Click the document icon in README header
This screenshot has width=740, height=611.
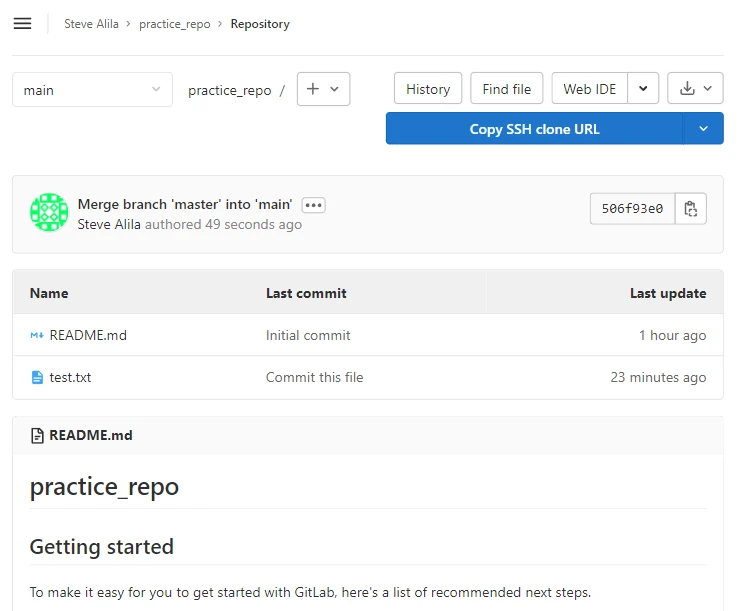(x=38, y=436)
